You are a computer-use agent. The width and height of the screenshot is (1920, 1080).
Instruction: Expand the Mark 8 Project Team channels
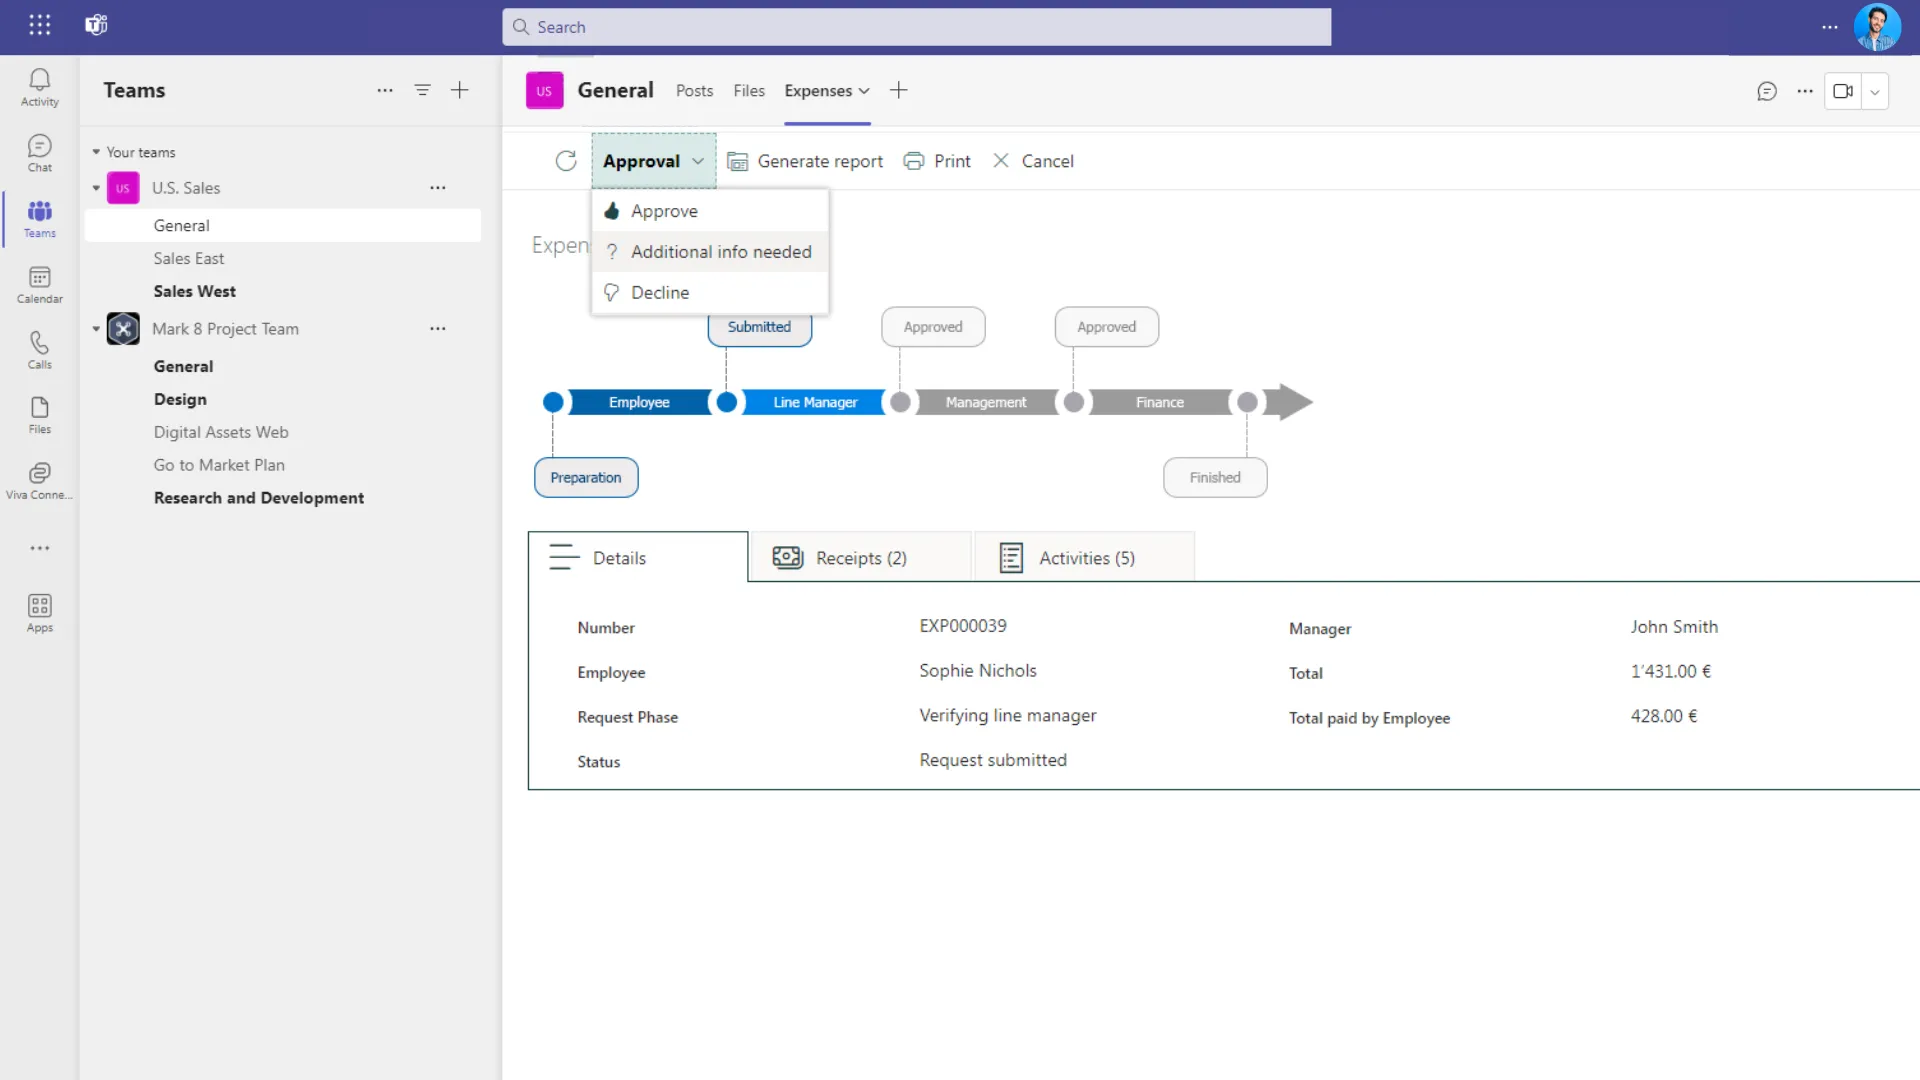tap(95, 328)
